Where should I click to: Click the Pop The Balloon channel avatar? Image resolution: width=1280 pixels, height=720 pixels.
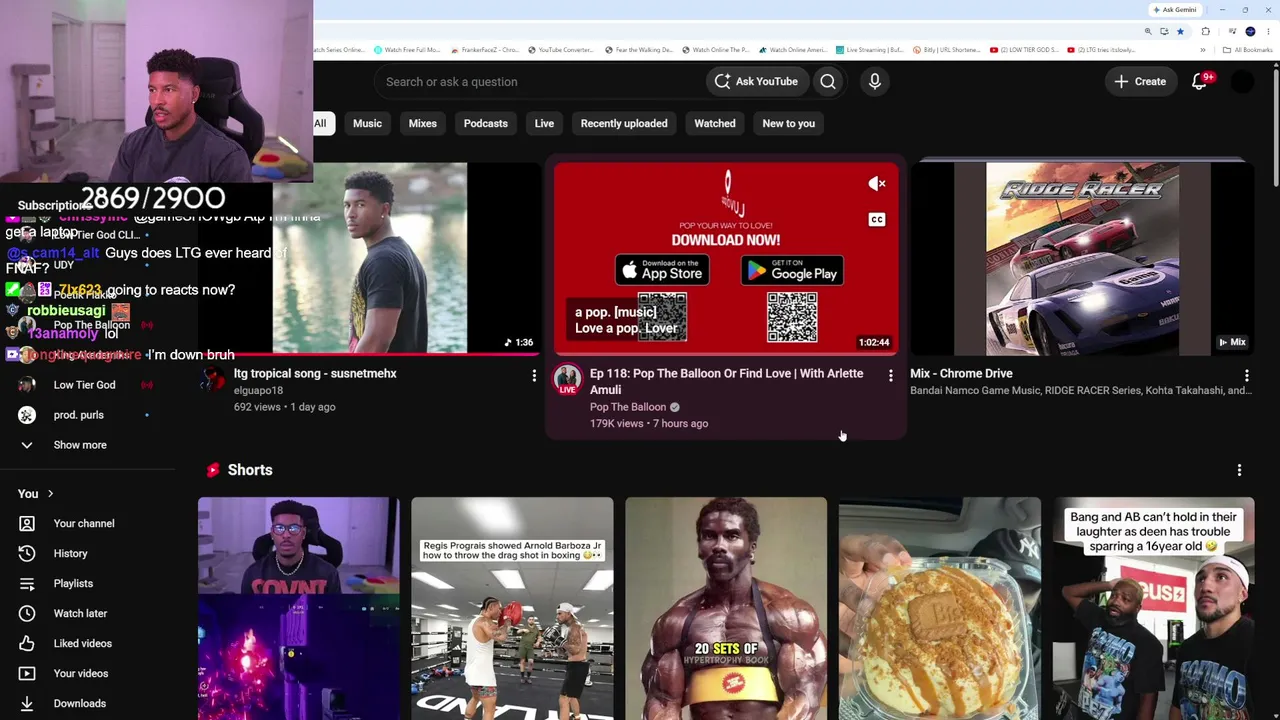pyautogui.click(x=568, y=379)
